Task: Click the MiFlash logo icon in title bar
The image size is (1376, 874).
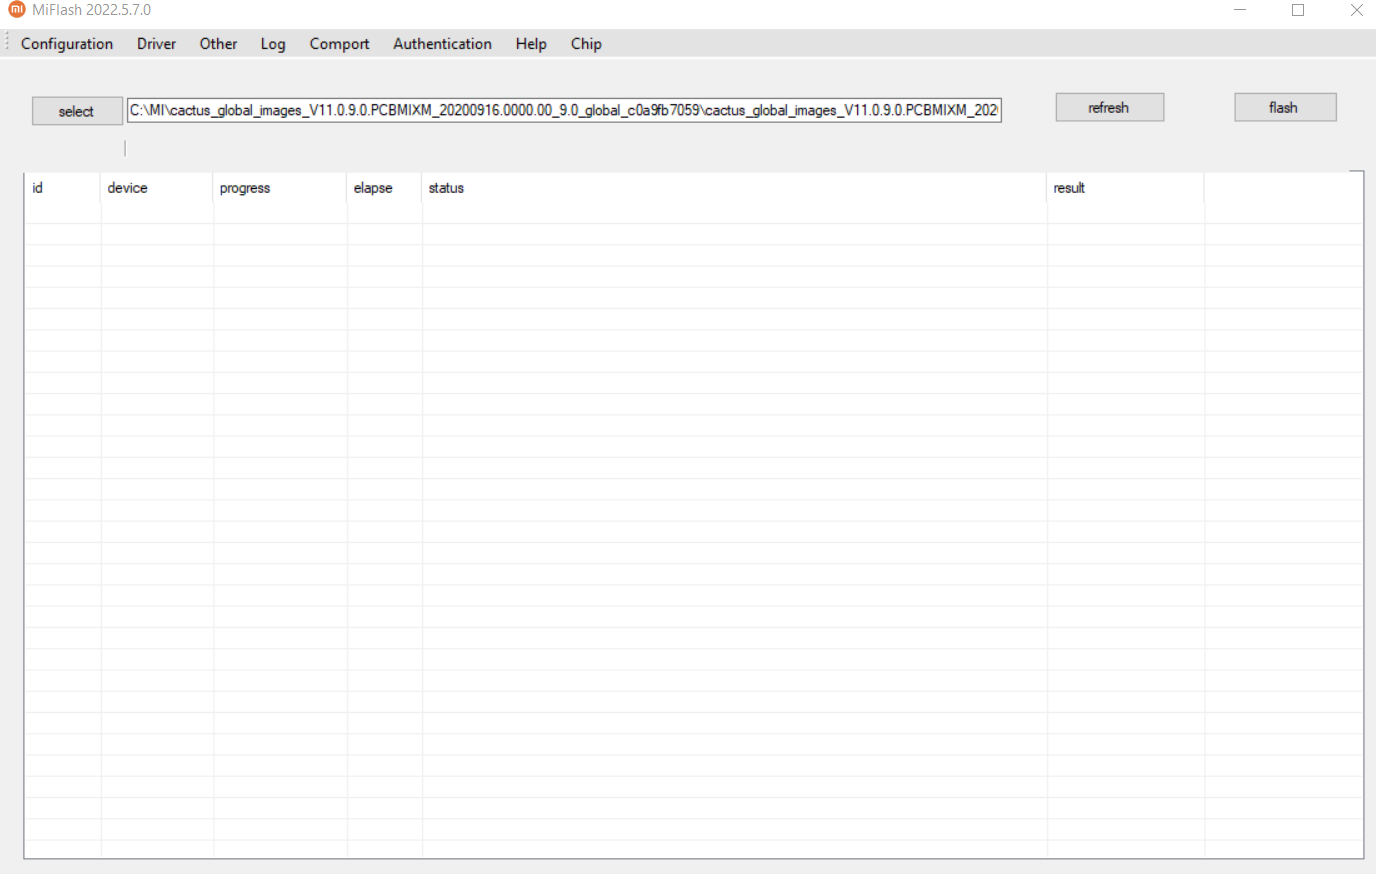Action: pyautogui.click(x=17, y=9)
